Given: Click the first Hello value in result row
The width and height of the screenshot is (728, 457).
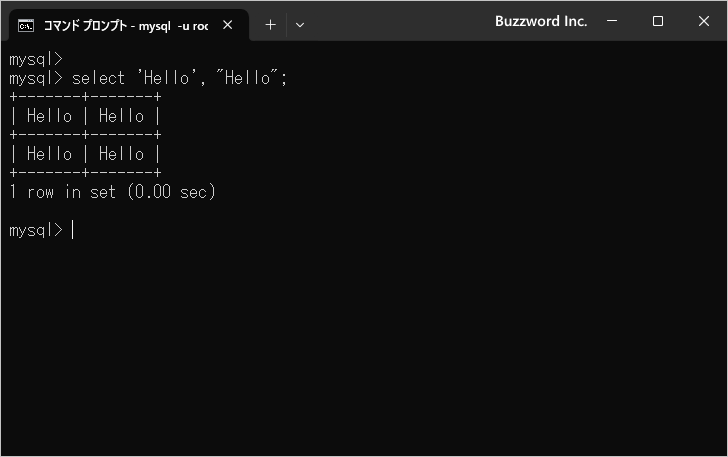Looking at the screenshot, I should pyautogui.click(x=49, y=154).
